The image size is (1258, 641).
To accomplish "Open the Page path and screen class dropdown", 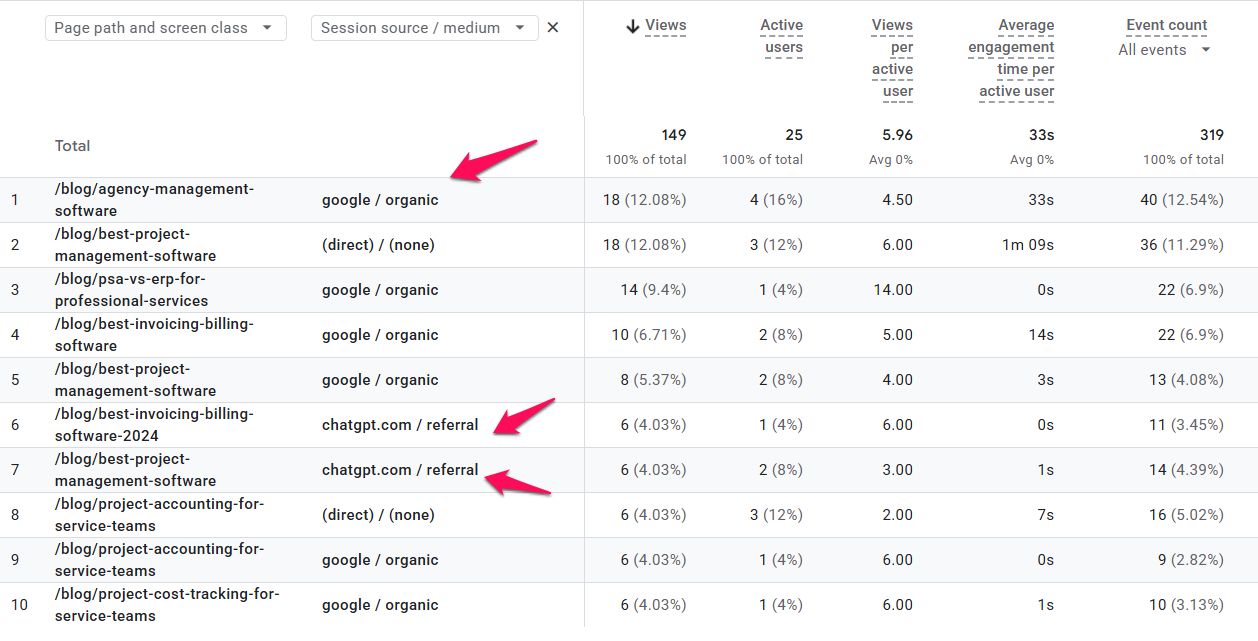I will pos(166,28).
